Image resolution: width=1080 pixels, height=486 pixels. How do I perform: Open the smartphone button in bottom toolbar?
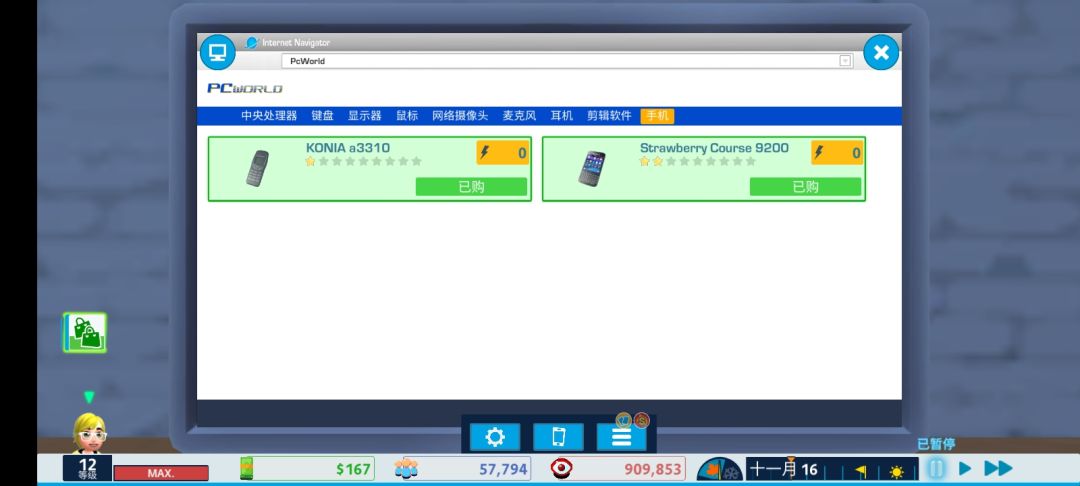559,437
